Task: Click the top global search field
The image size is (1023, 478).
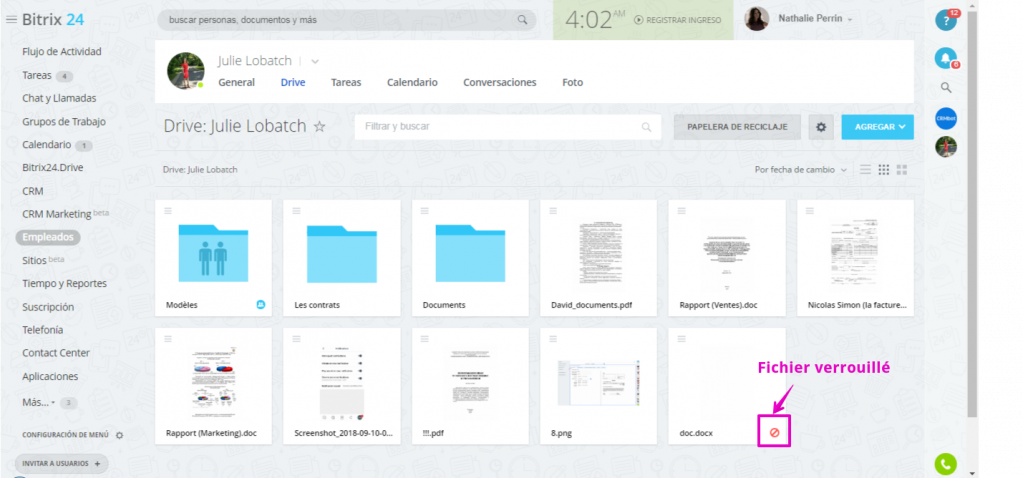Action: point(347,20)
